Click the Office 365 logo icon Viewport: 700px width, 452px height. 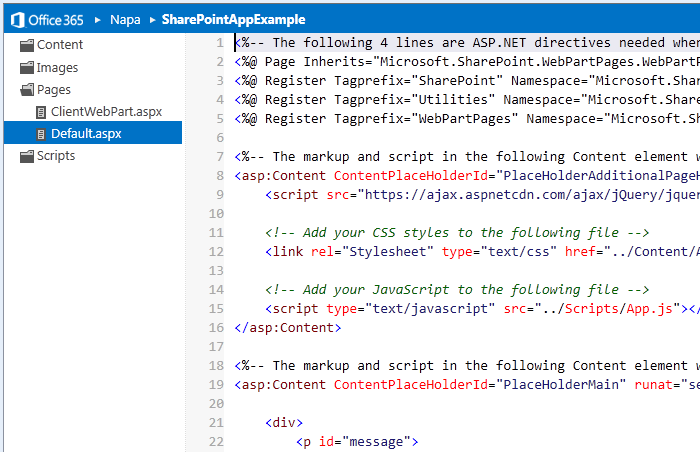[18, 20]
